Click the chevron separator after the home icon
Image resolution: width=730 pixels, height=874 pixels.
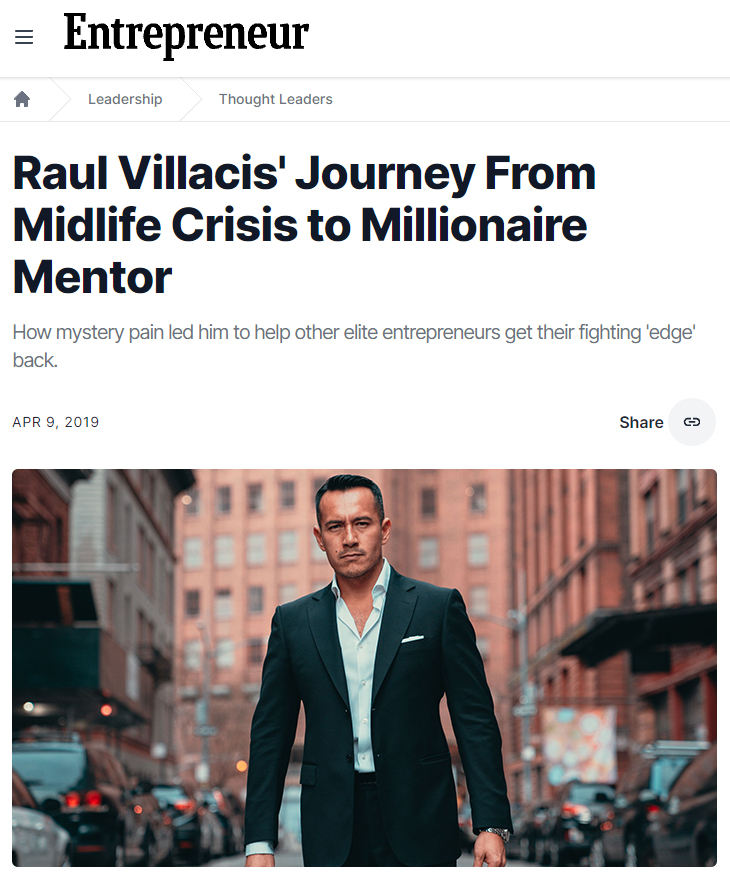60,99
